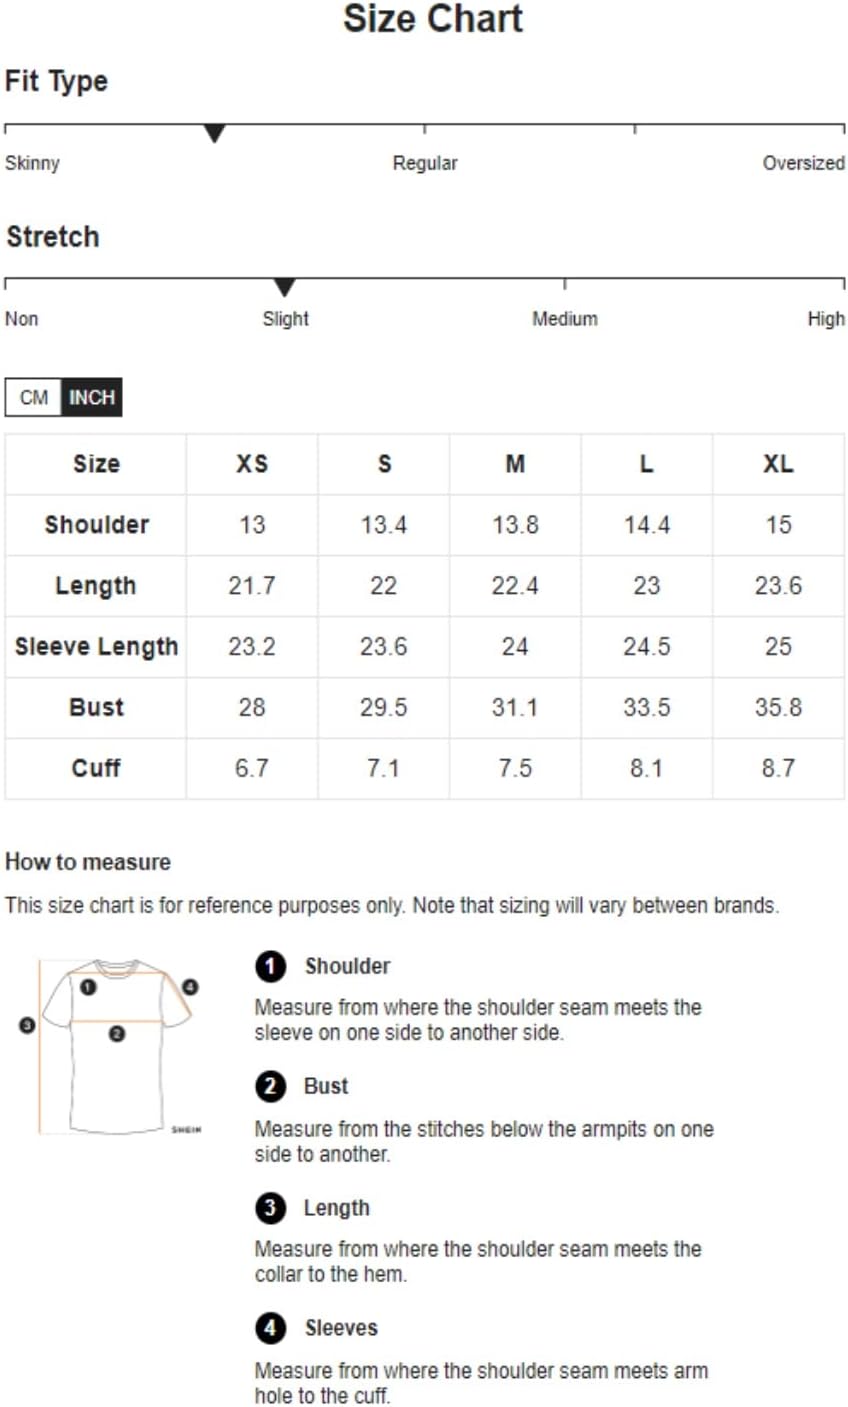Image resolution: width=848 pixels, height=1407 pixels.
Task: Click the number 3 Length icon
Action: pos(270,1208)
